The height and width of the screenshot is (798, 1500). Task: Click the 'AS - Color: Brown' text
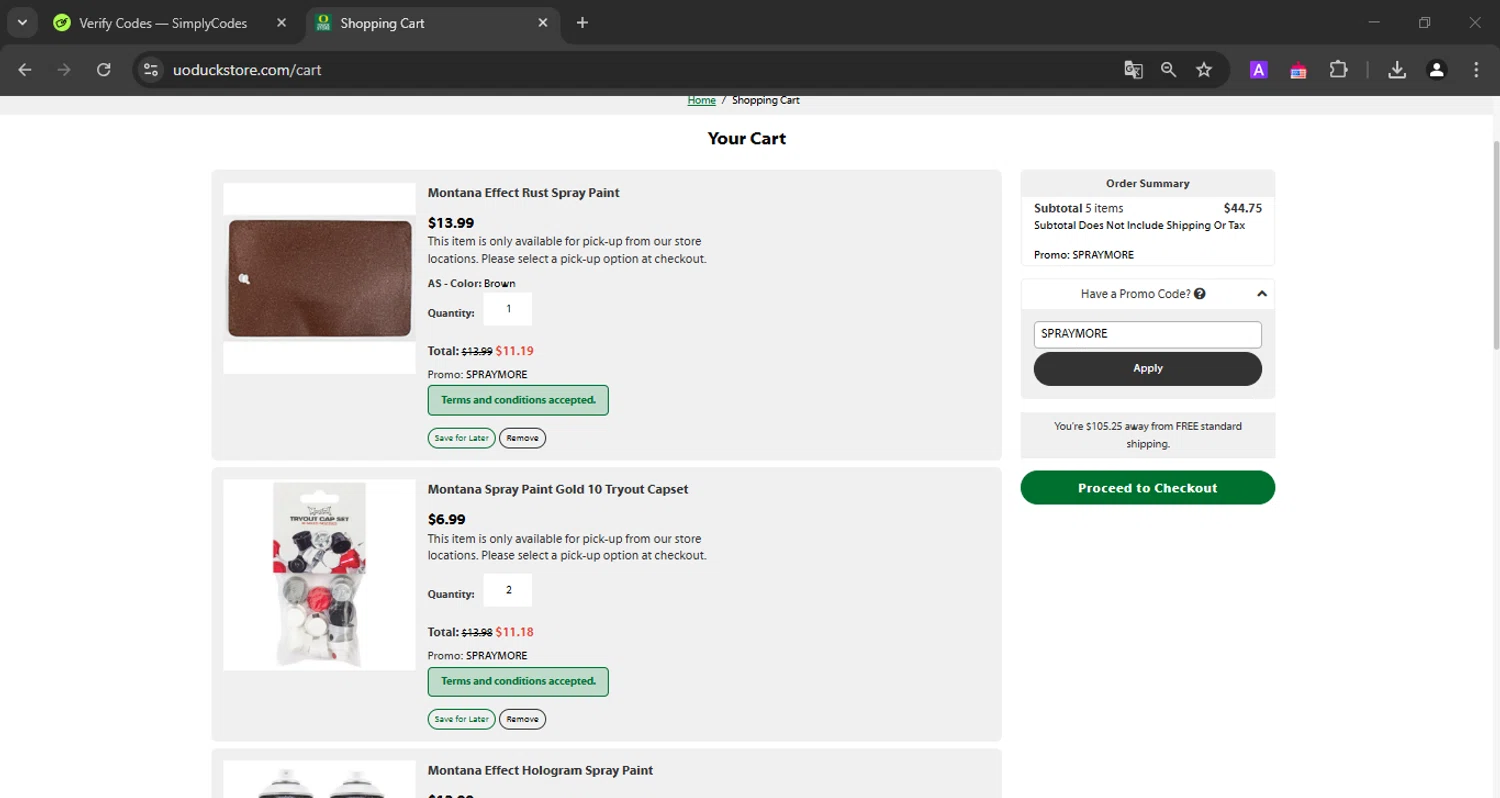coord(472,284)
